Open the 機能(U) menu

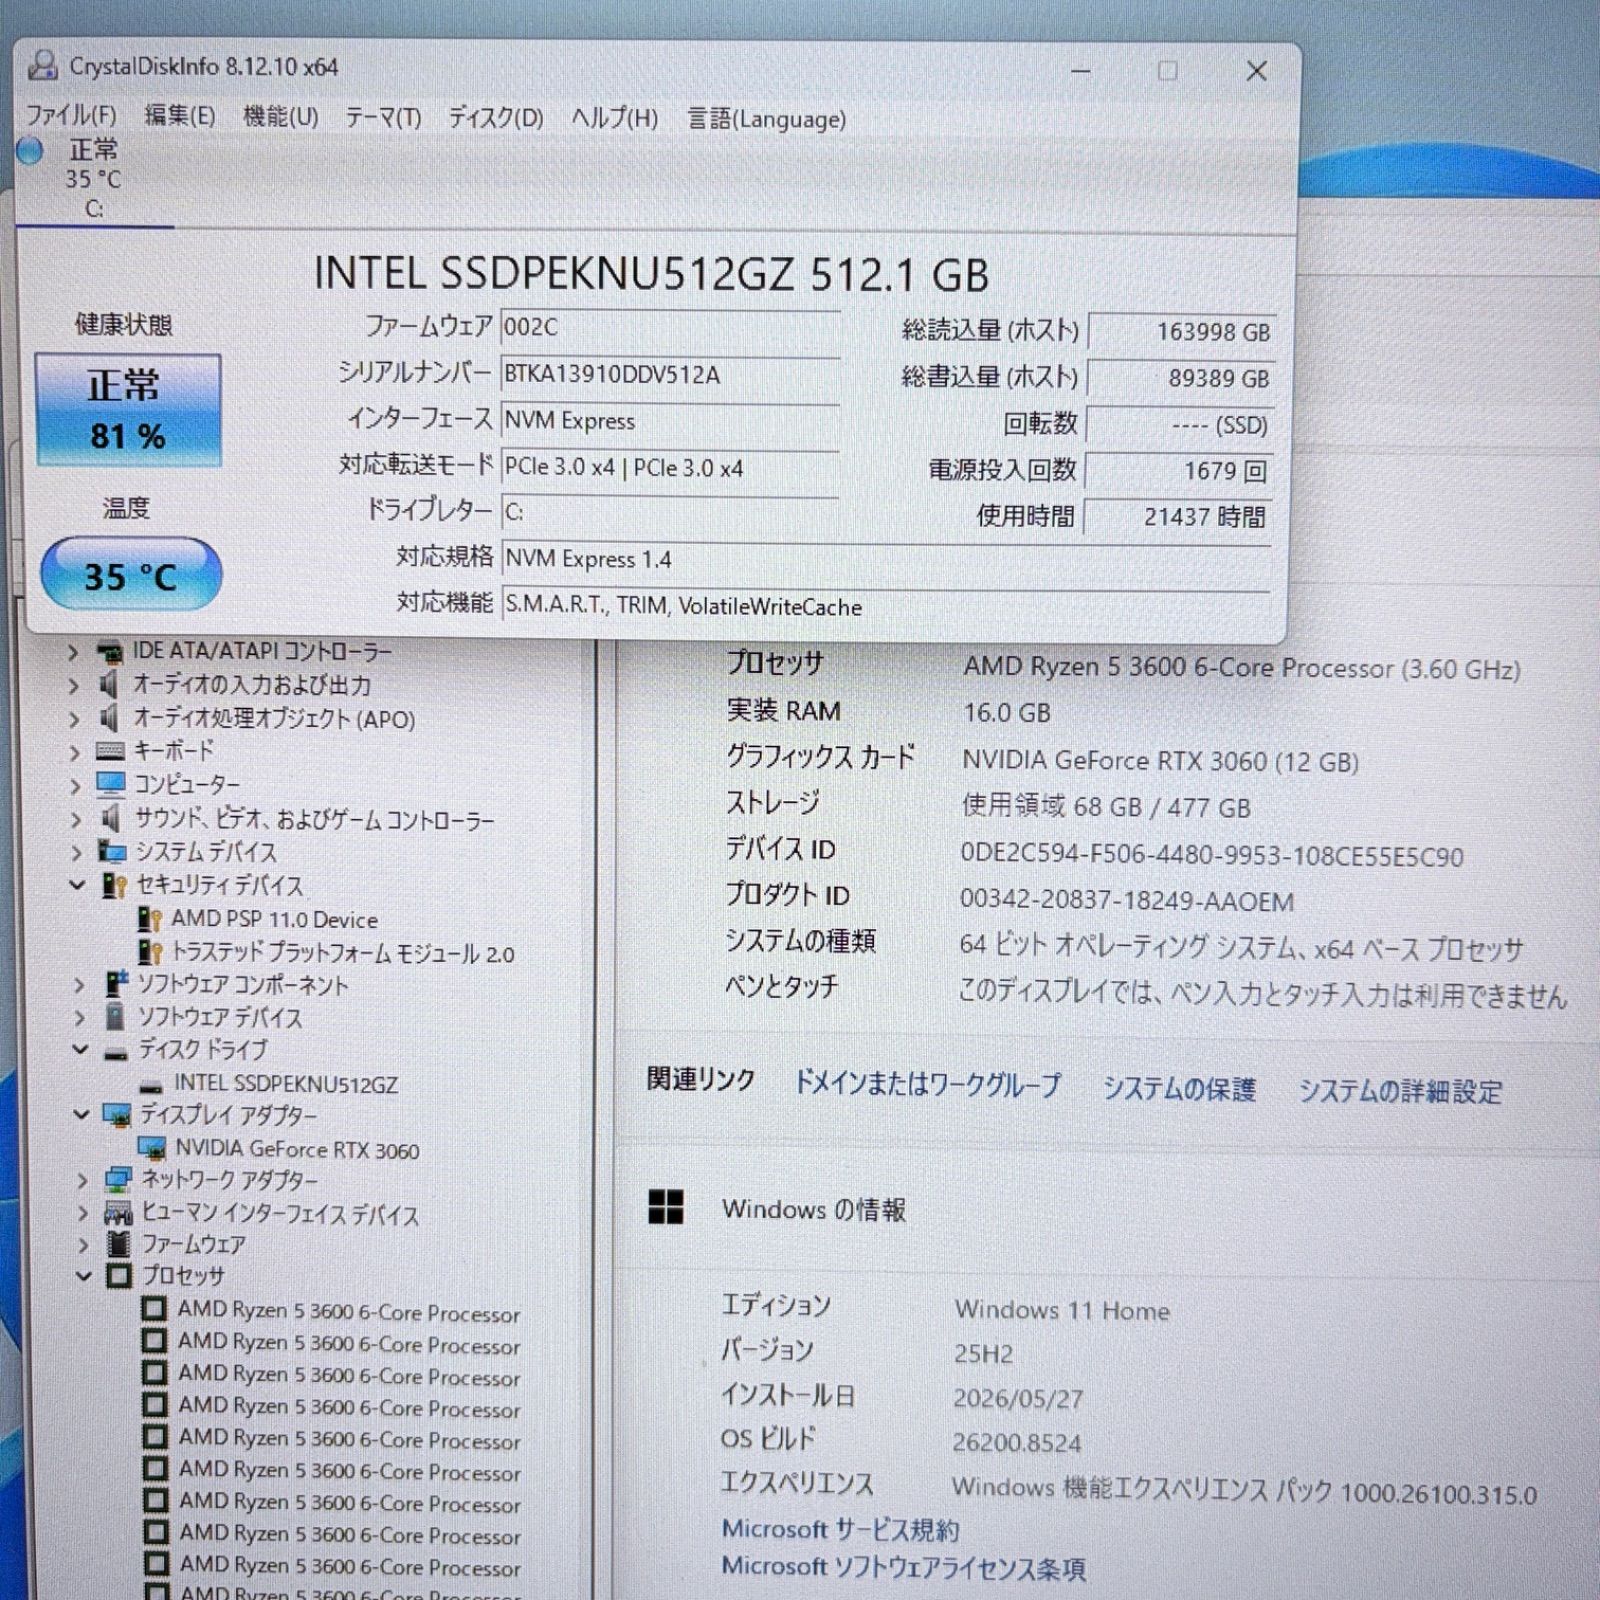click(x=281, y=117)
